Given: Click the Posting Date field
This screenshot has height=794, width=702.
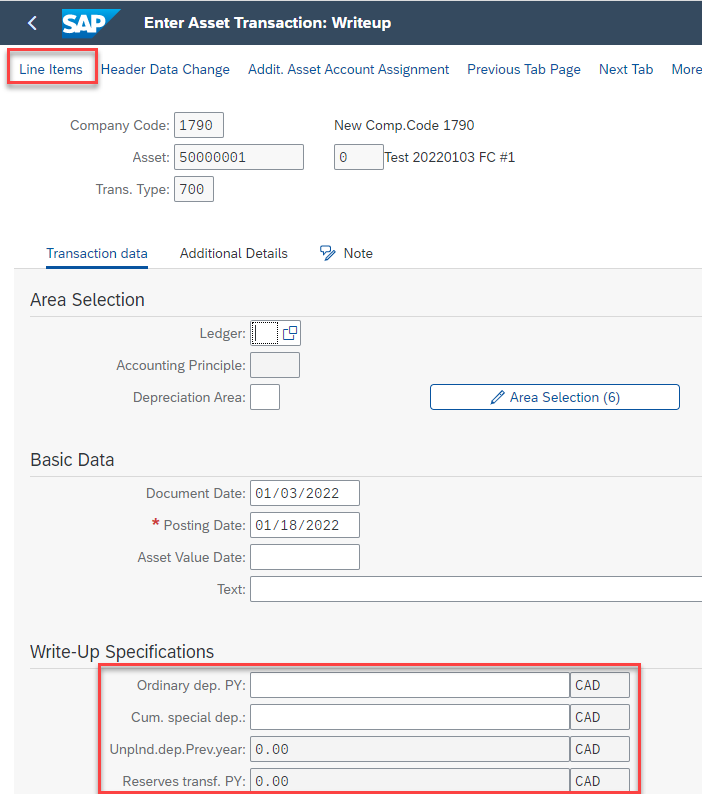Looking at the screenshot, I should [305, 525].
